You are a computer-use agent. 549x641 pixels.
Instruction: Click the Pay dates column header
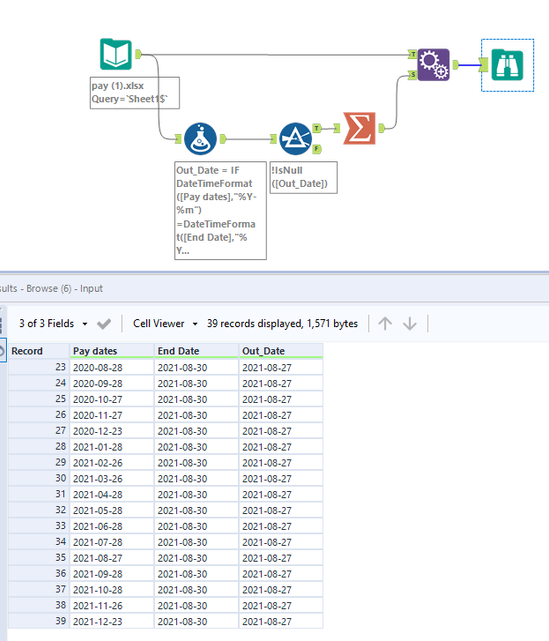(x=112, y=351)
